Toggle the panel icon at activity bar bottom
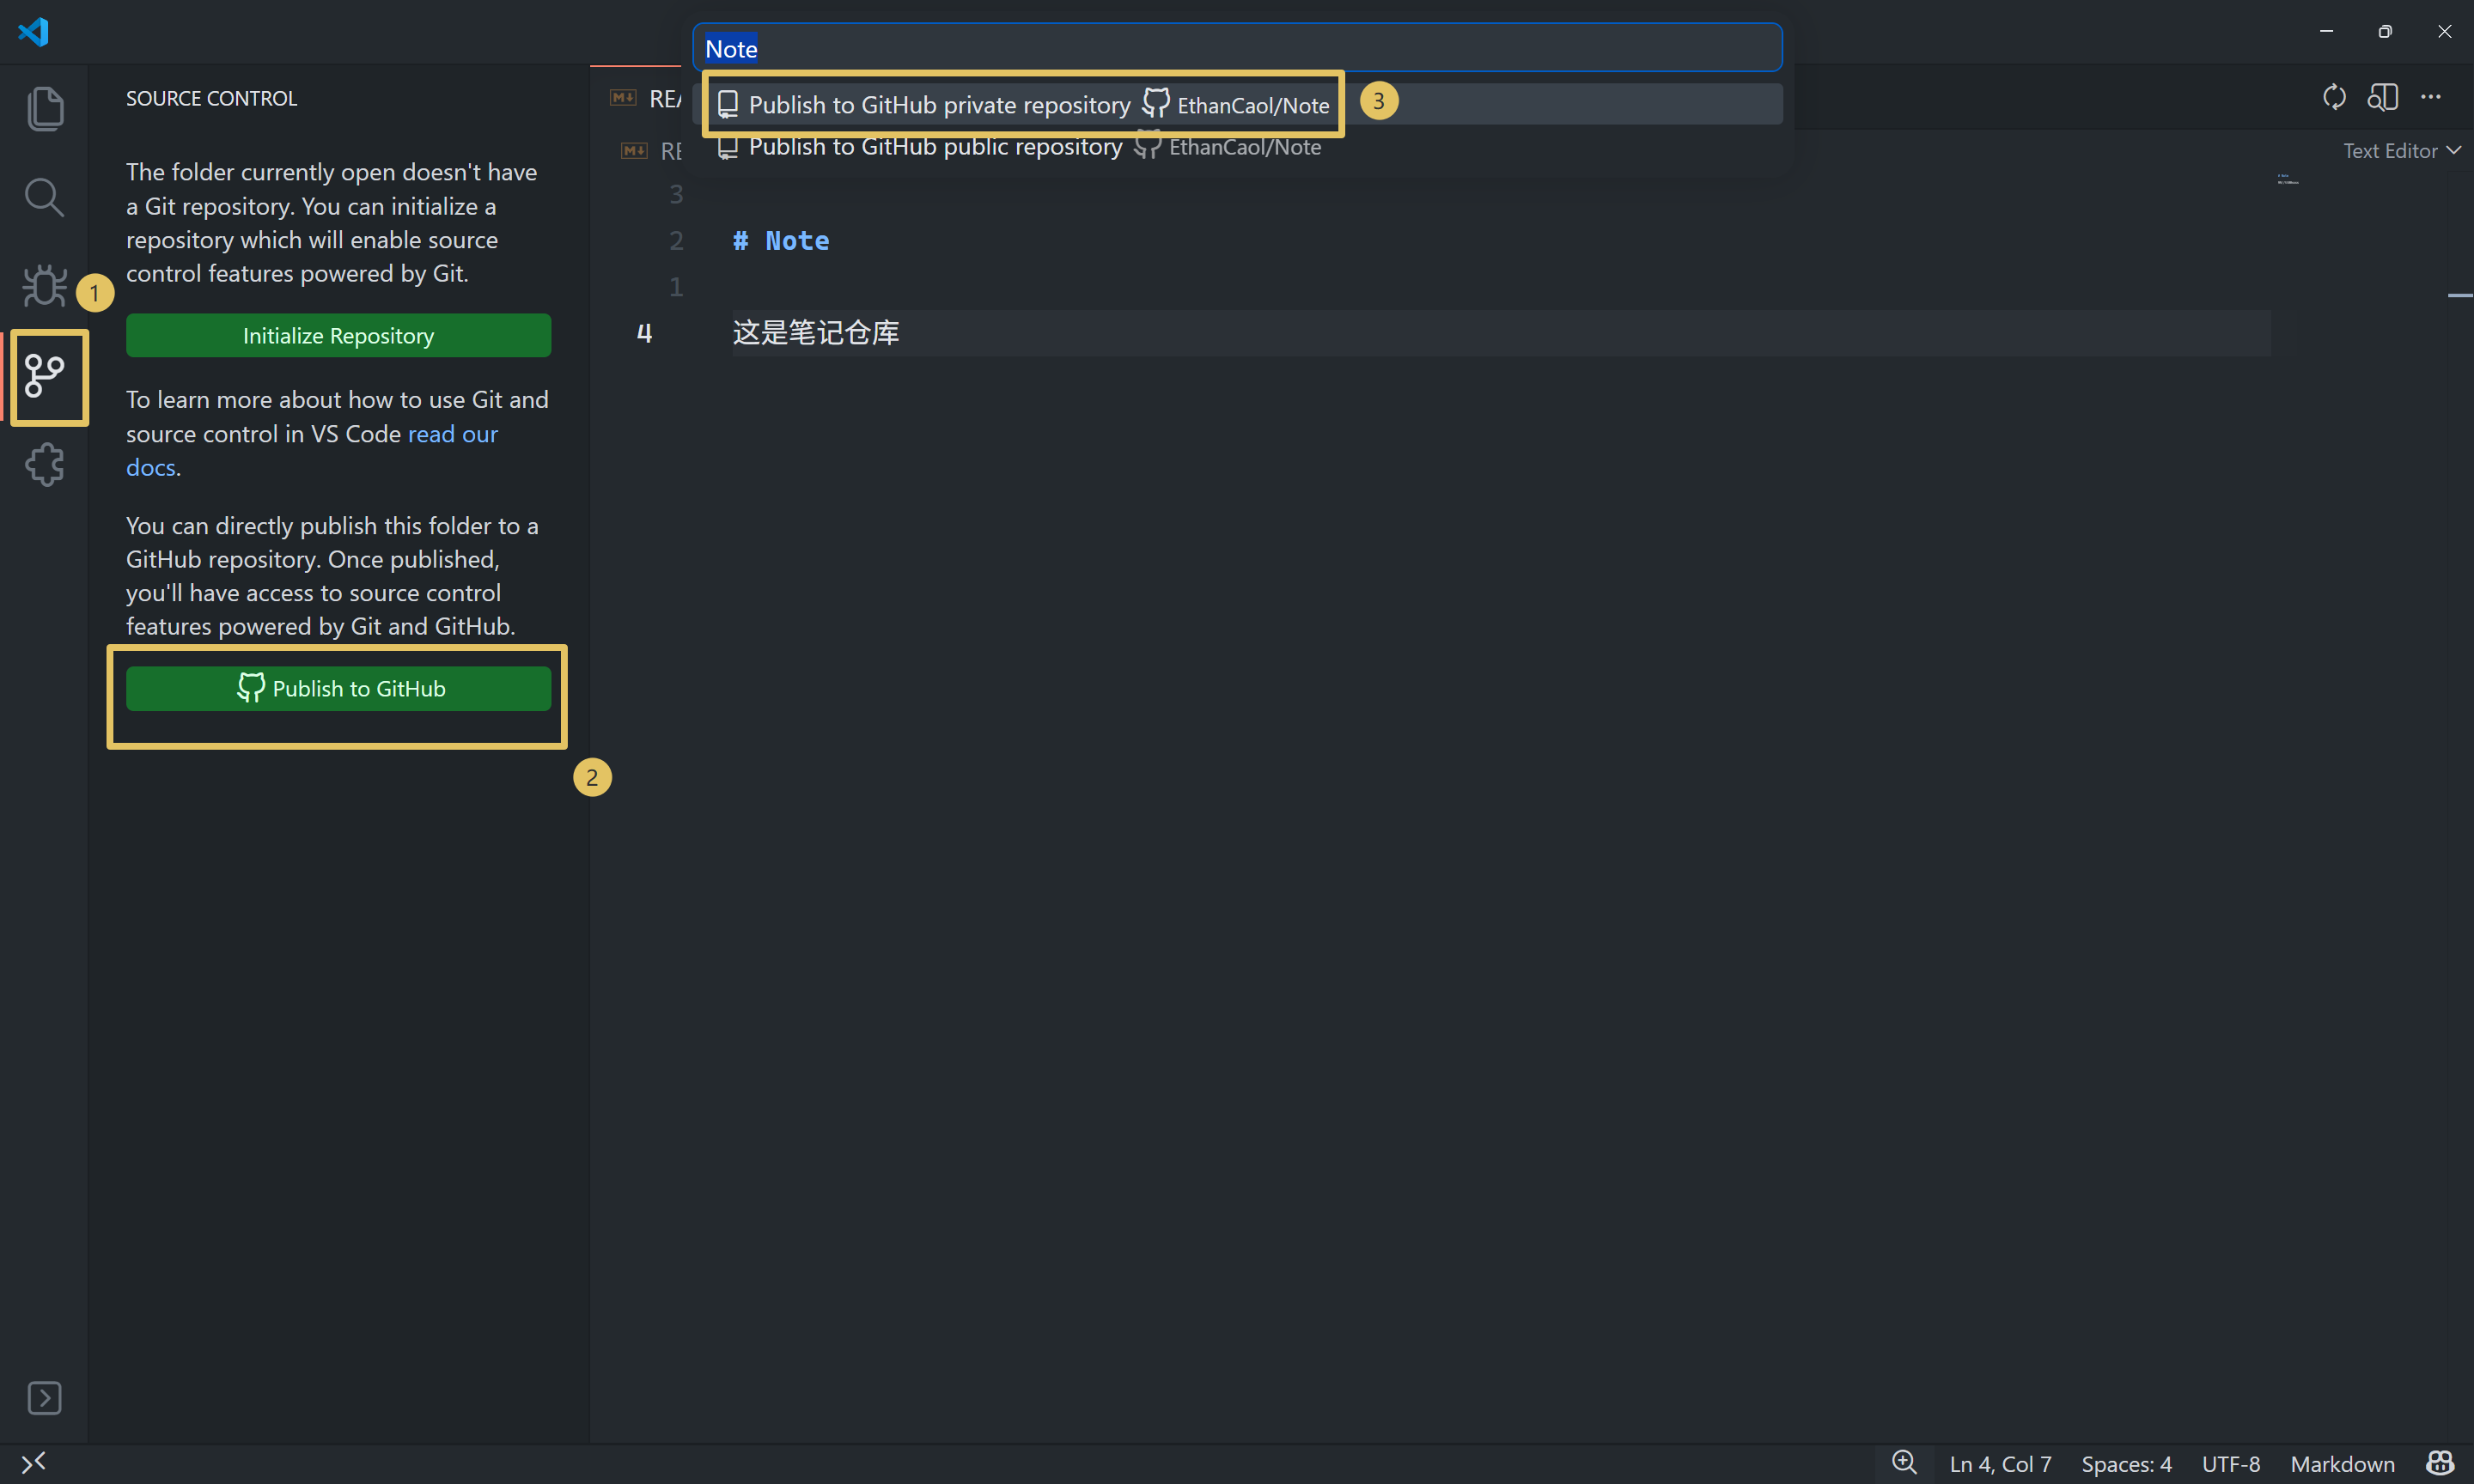Screen dimensions: 2474x1484 click(44, 1398)
